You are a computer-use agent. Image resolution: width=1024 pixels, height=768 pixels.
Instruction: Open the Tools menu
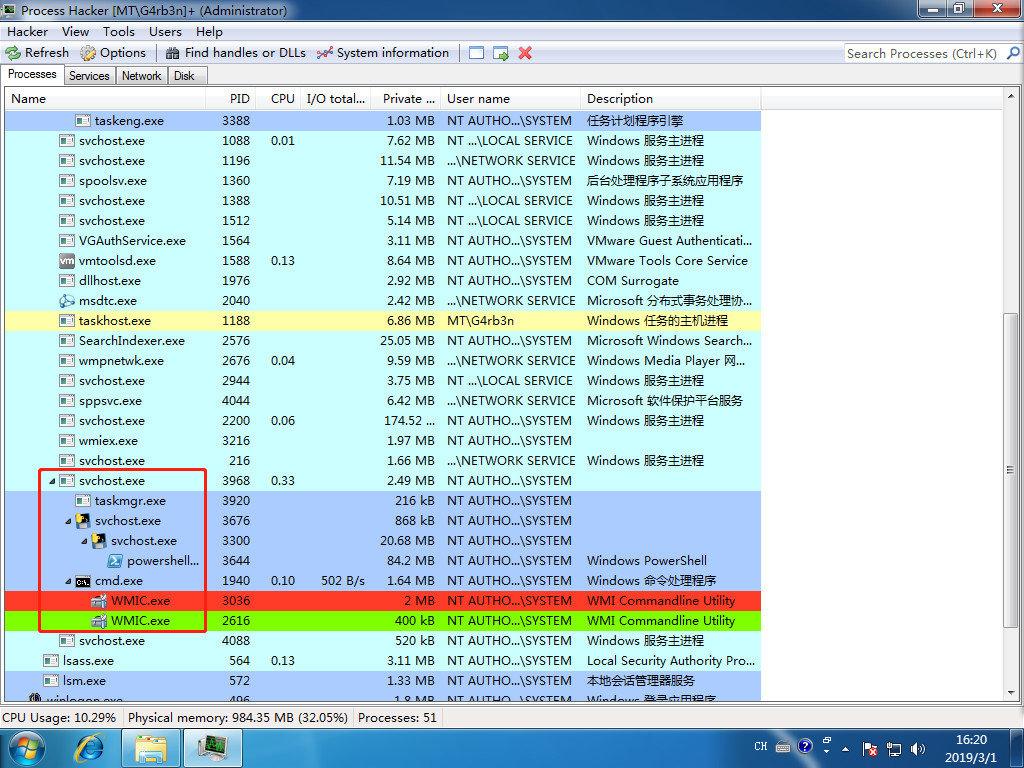[118, 31]
